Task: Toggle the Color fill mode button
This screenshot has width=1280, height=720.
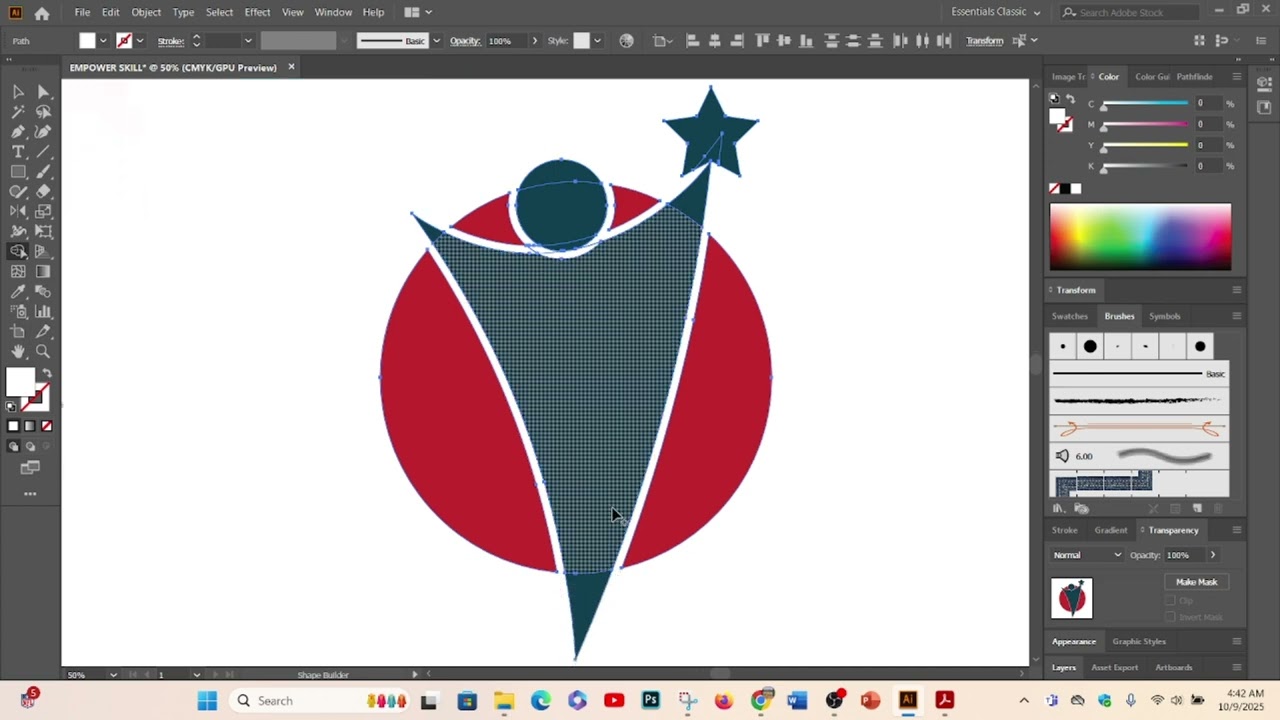Action: (x=13, y=426)
